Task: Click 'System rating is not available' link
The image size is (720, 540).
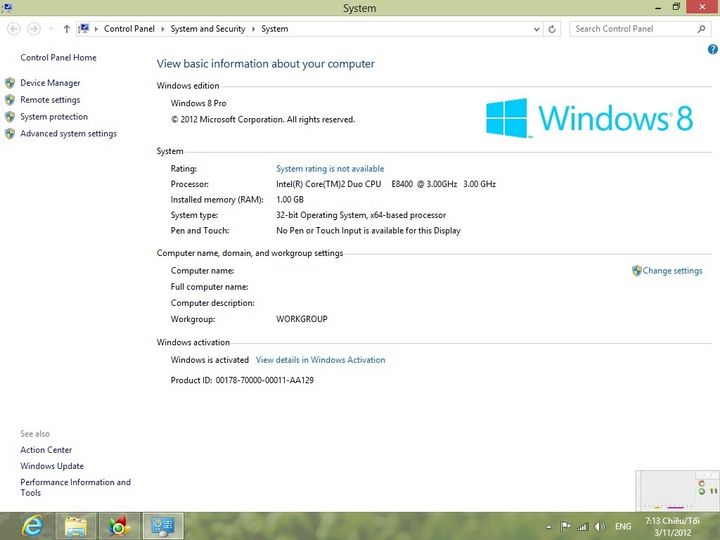Action: coord(330,169)
